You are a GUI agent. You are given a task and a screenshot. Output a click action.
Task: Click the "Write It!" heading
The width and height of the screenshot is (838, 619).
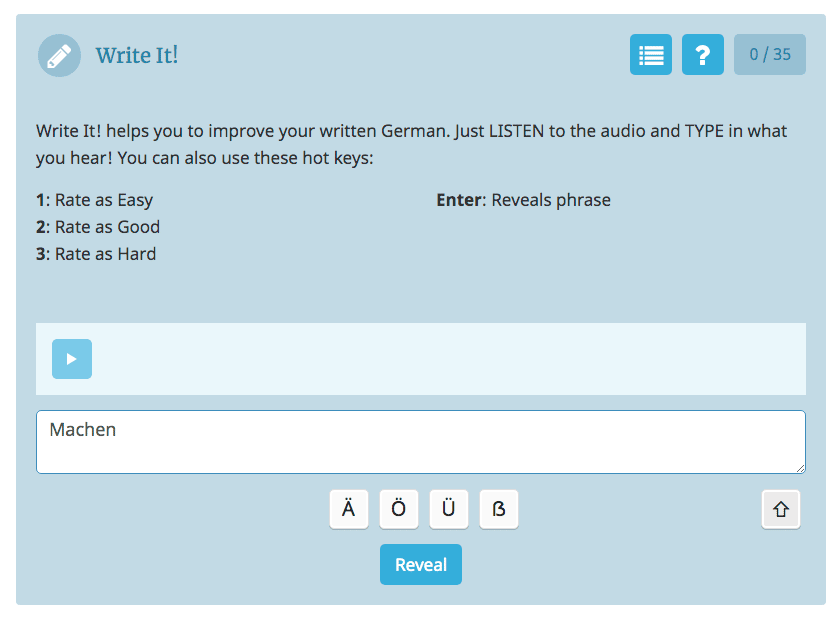click(x=137, y=55)
